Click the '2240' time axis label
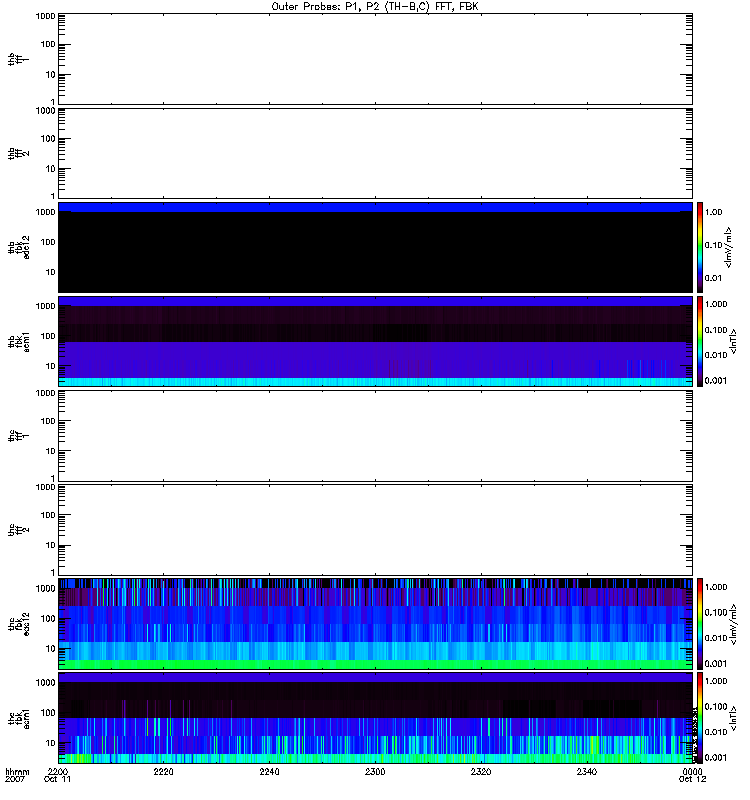This screenshot has height=800, width=750. pyautogui.click(x=269, y=771)
